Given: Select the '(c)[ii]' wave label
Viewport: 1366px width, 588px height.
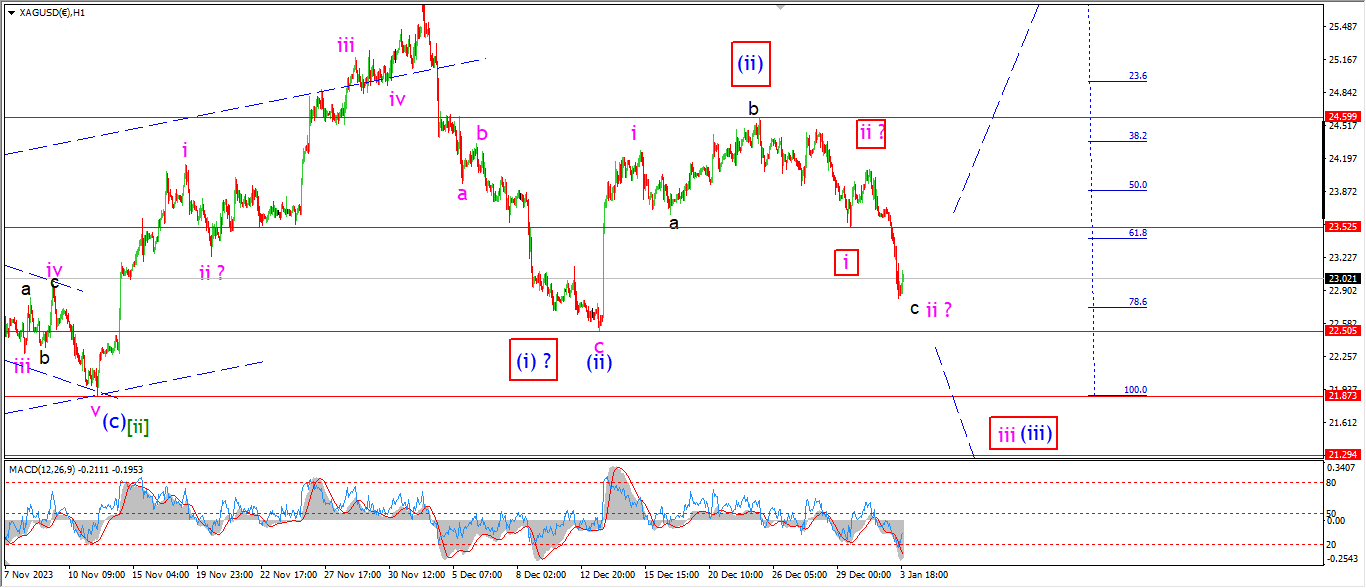Looking at the screenshot, I should point(126,424).
